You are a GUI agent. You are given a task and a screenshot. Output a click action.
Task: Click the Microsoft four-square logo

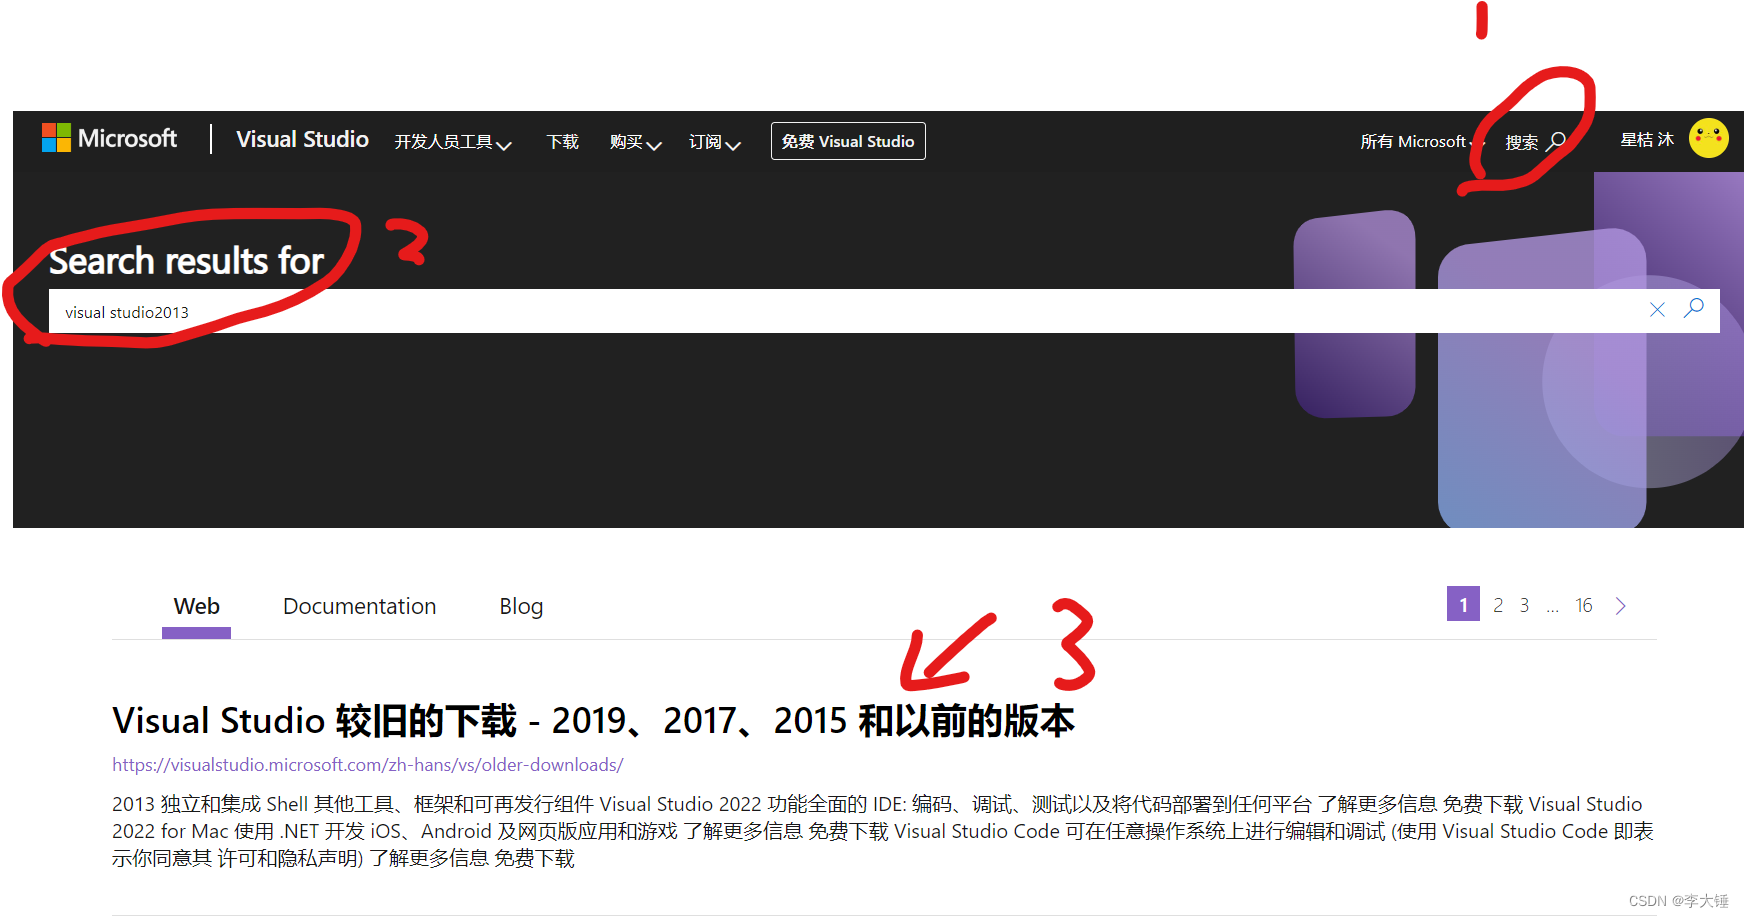point(55,138)
